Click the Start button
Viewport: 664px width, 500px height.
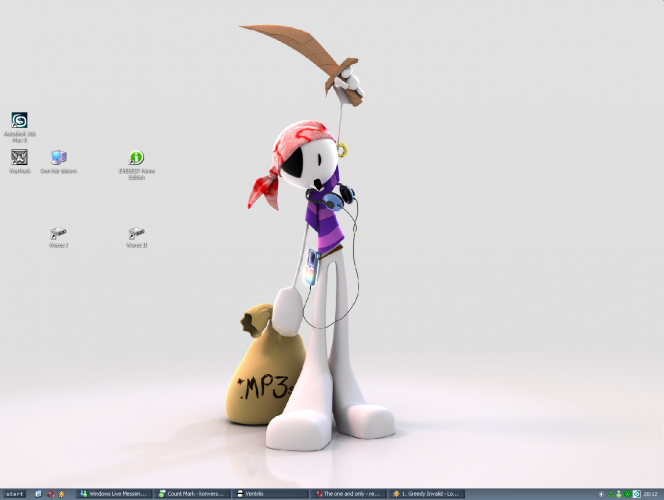(x=14, y=494)
